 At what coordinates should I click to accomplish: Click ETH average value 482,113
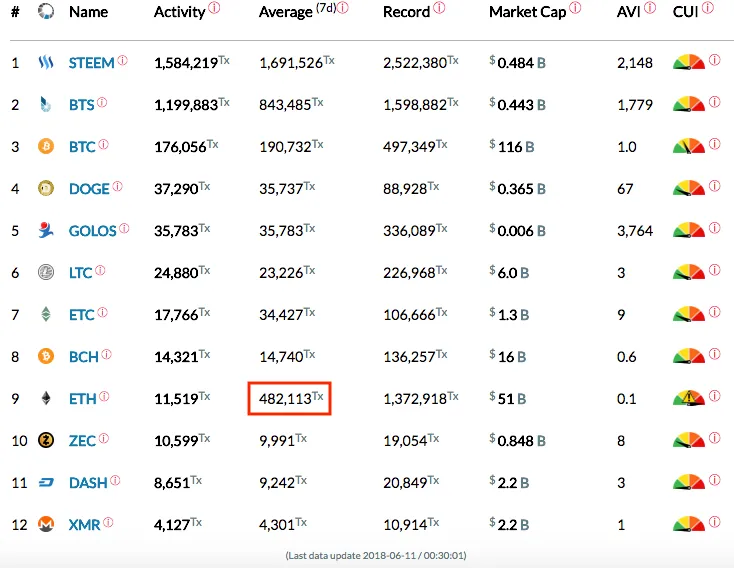click(x=291, y=398)
